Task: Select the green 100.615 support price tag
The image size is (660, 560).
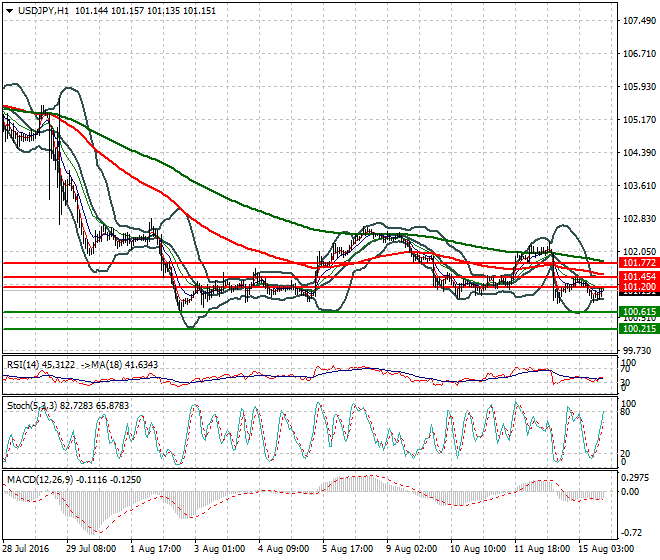Action: 636,313
